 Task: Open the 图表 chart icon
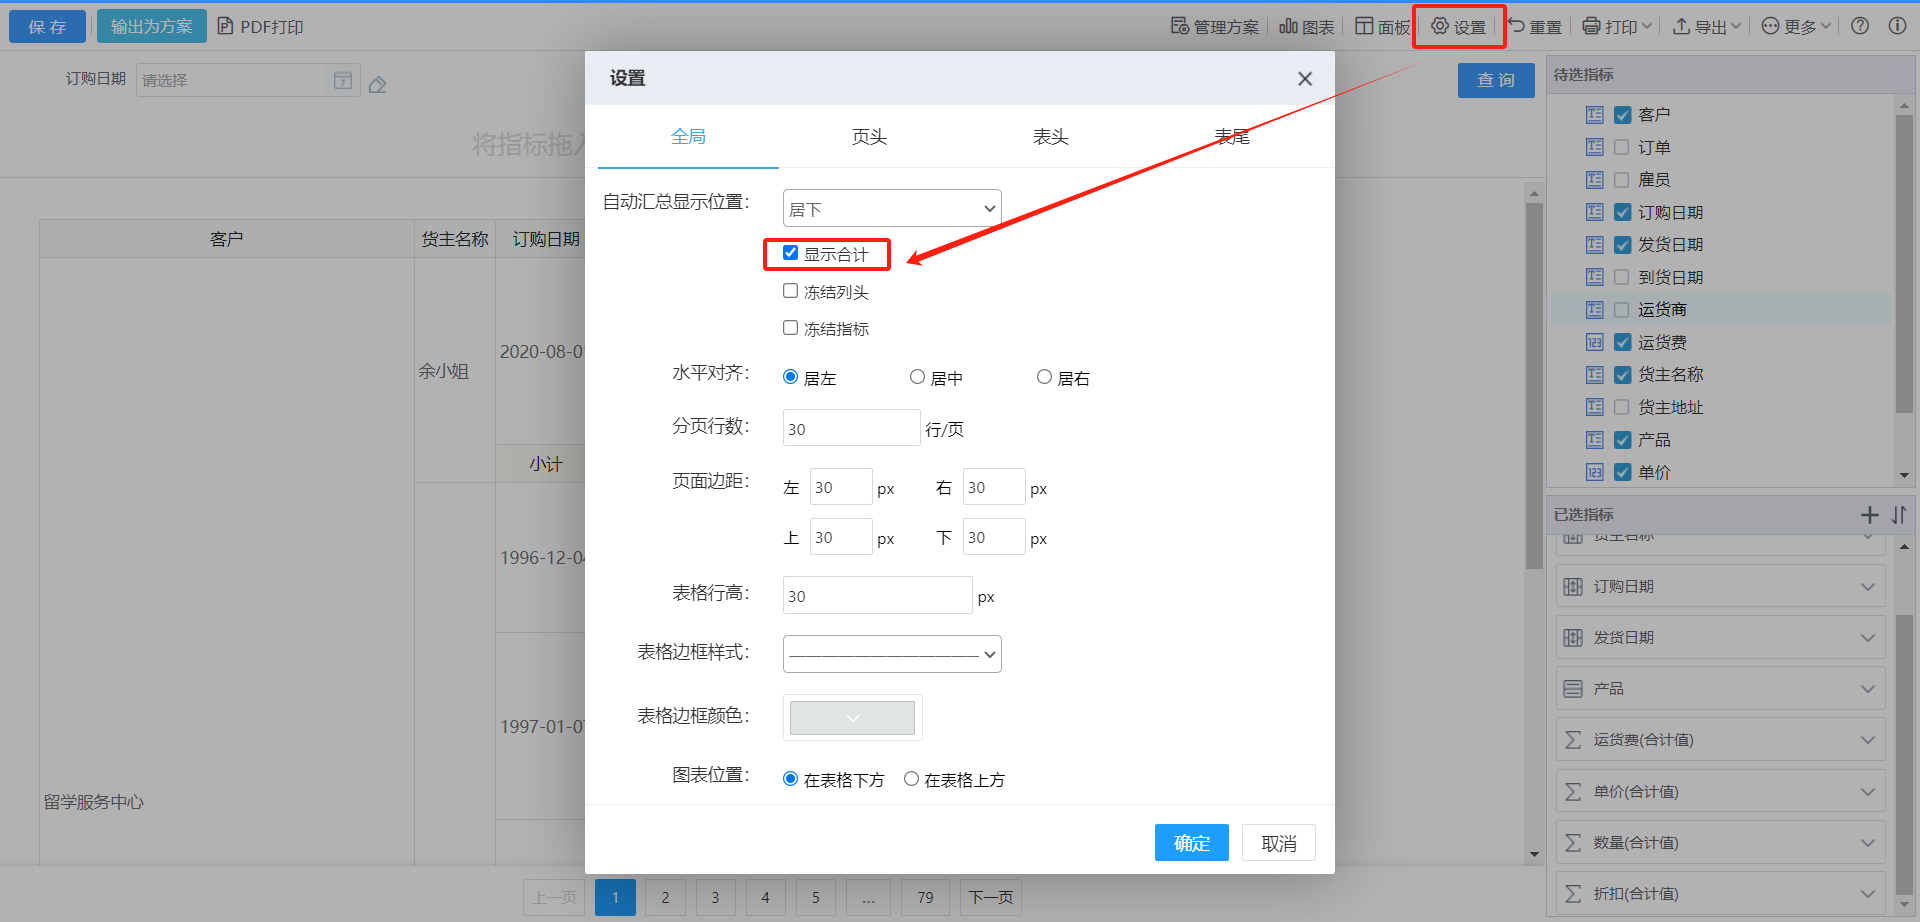coord(1288,26)
